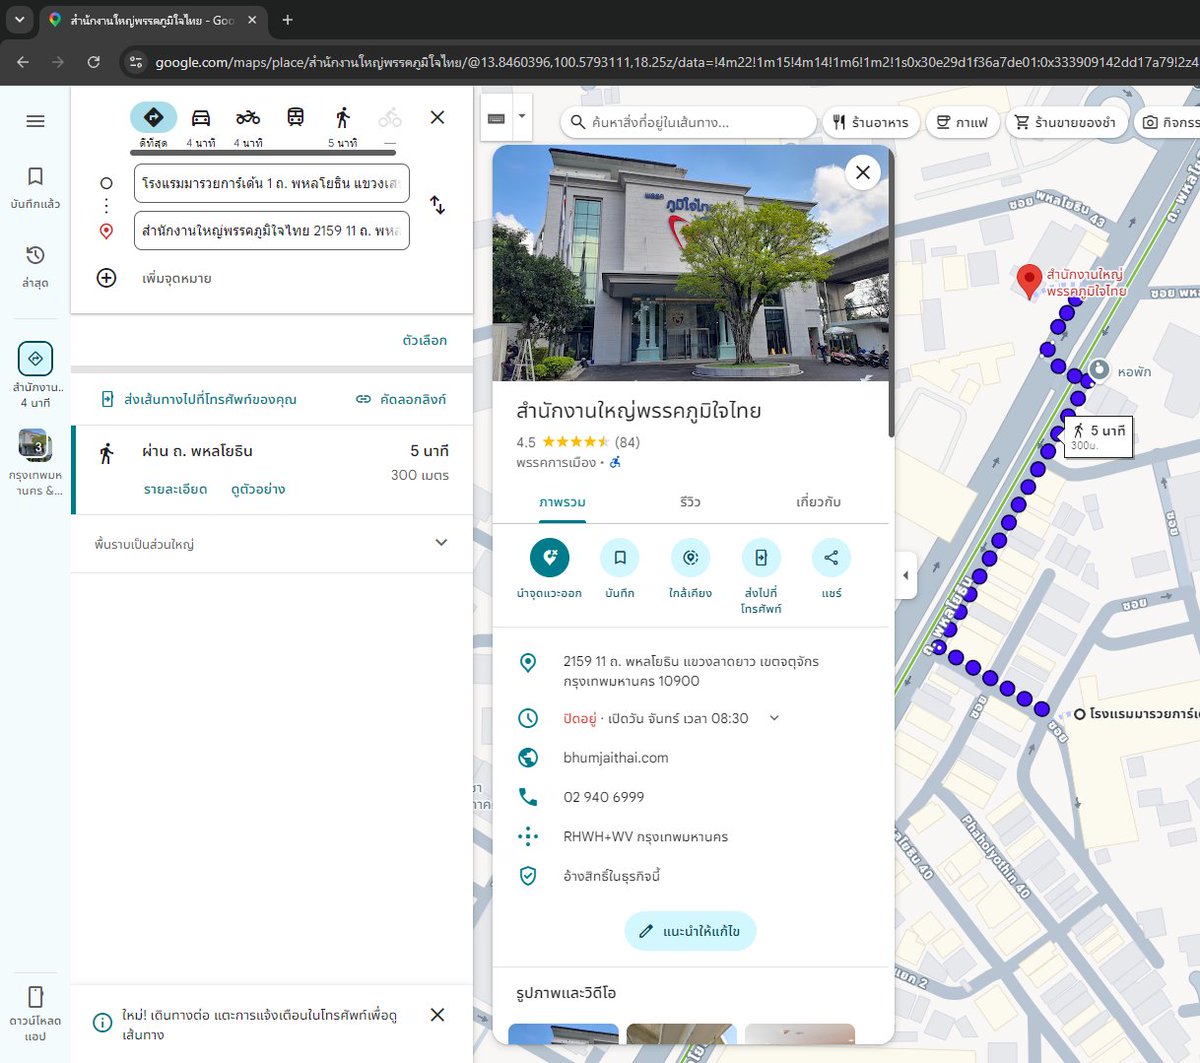Click the red destination pin on map
1200x1063 pixels.
click(x=1029, y=281)
